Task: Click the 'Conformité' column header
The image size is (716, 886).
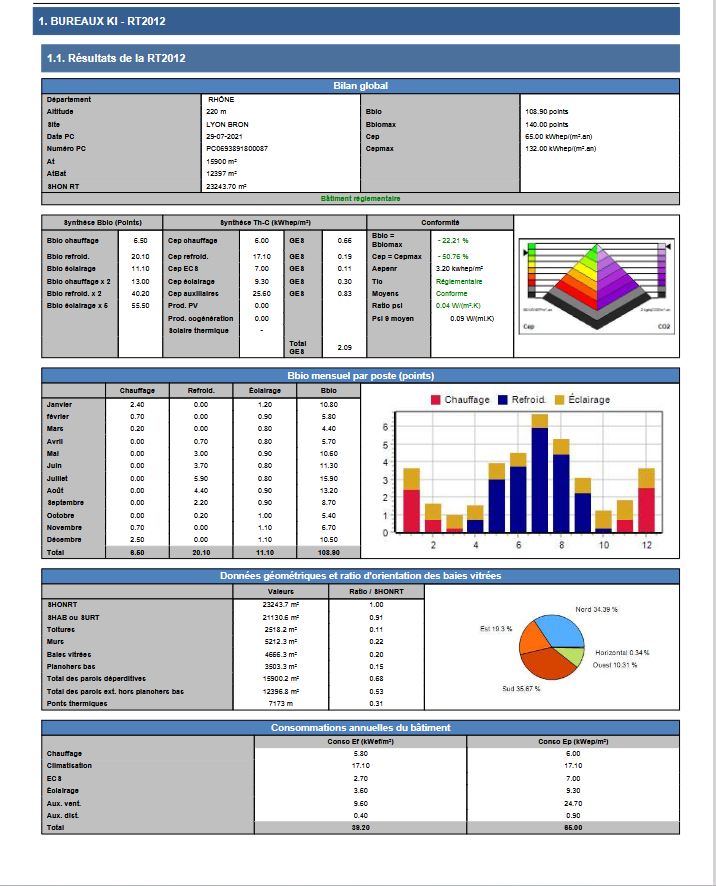Action: pos(440,223)
